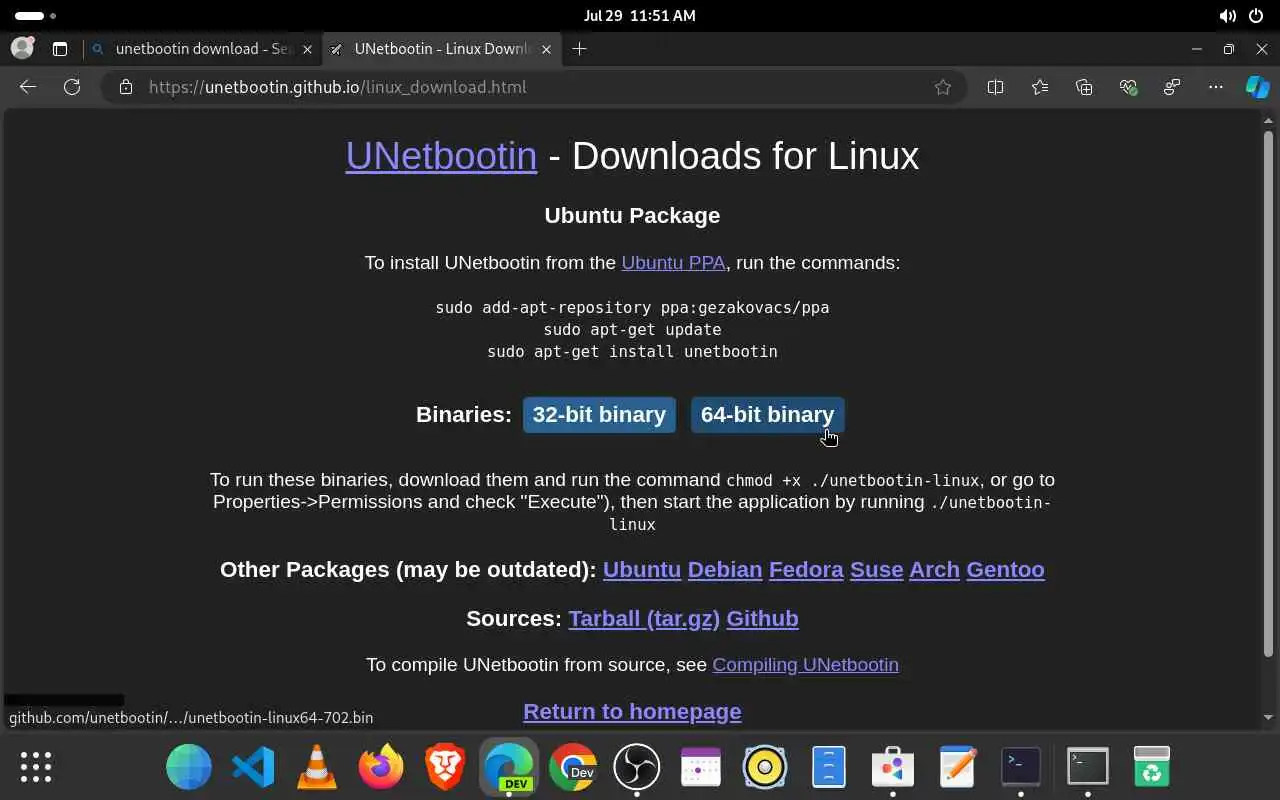Open the Arch package link
Screen dimensions: 1280x800
click(x=934, y=569)
